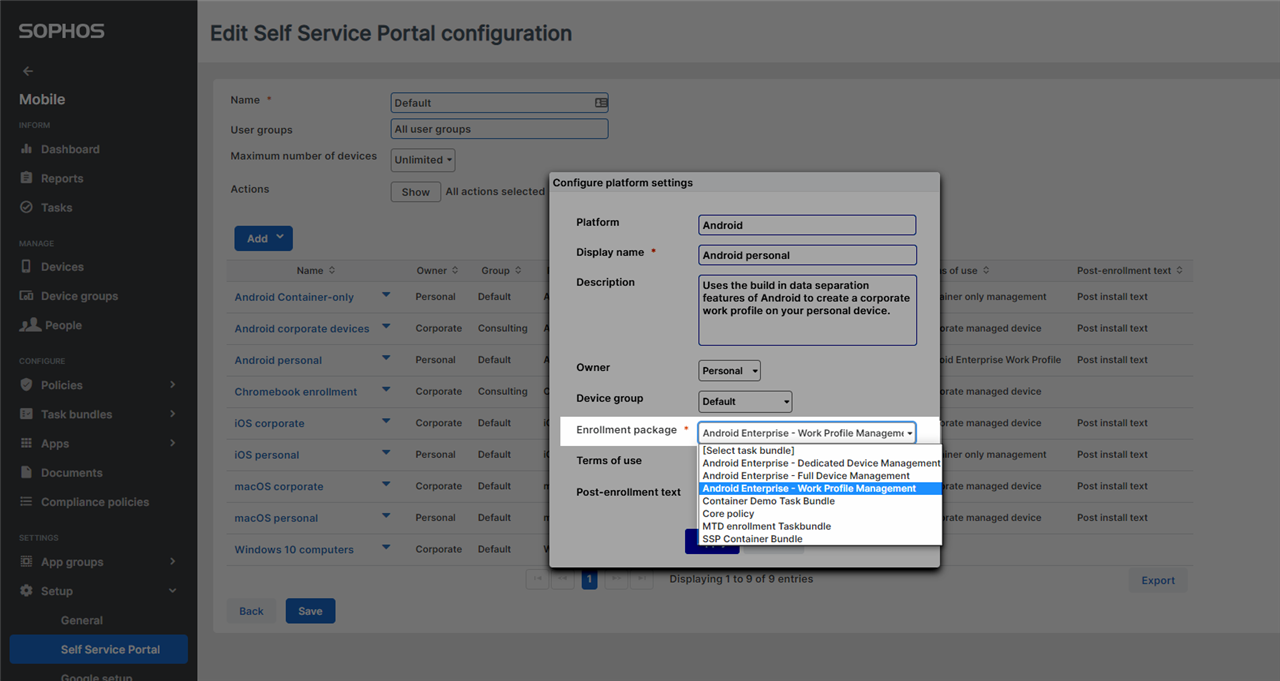Open Android corporate devices row arrow
The image size is (1280, 681).
[386, 327]
